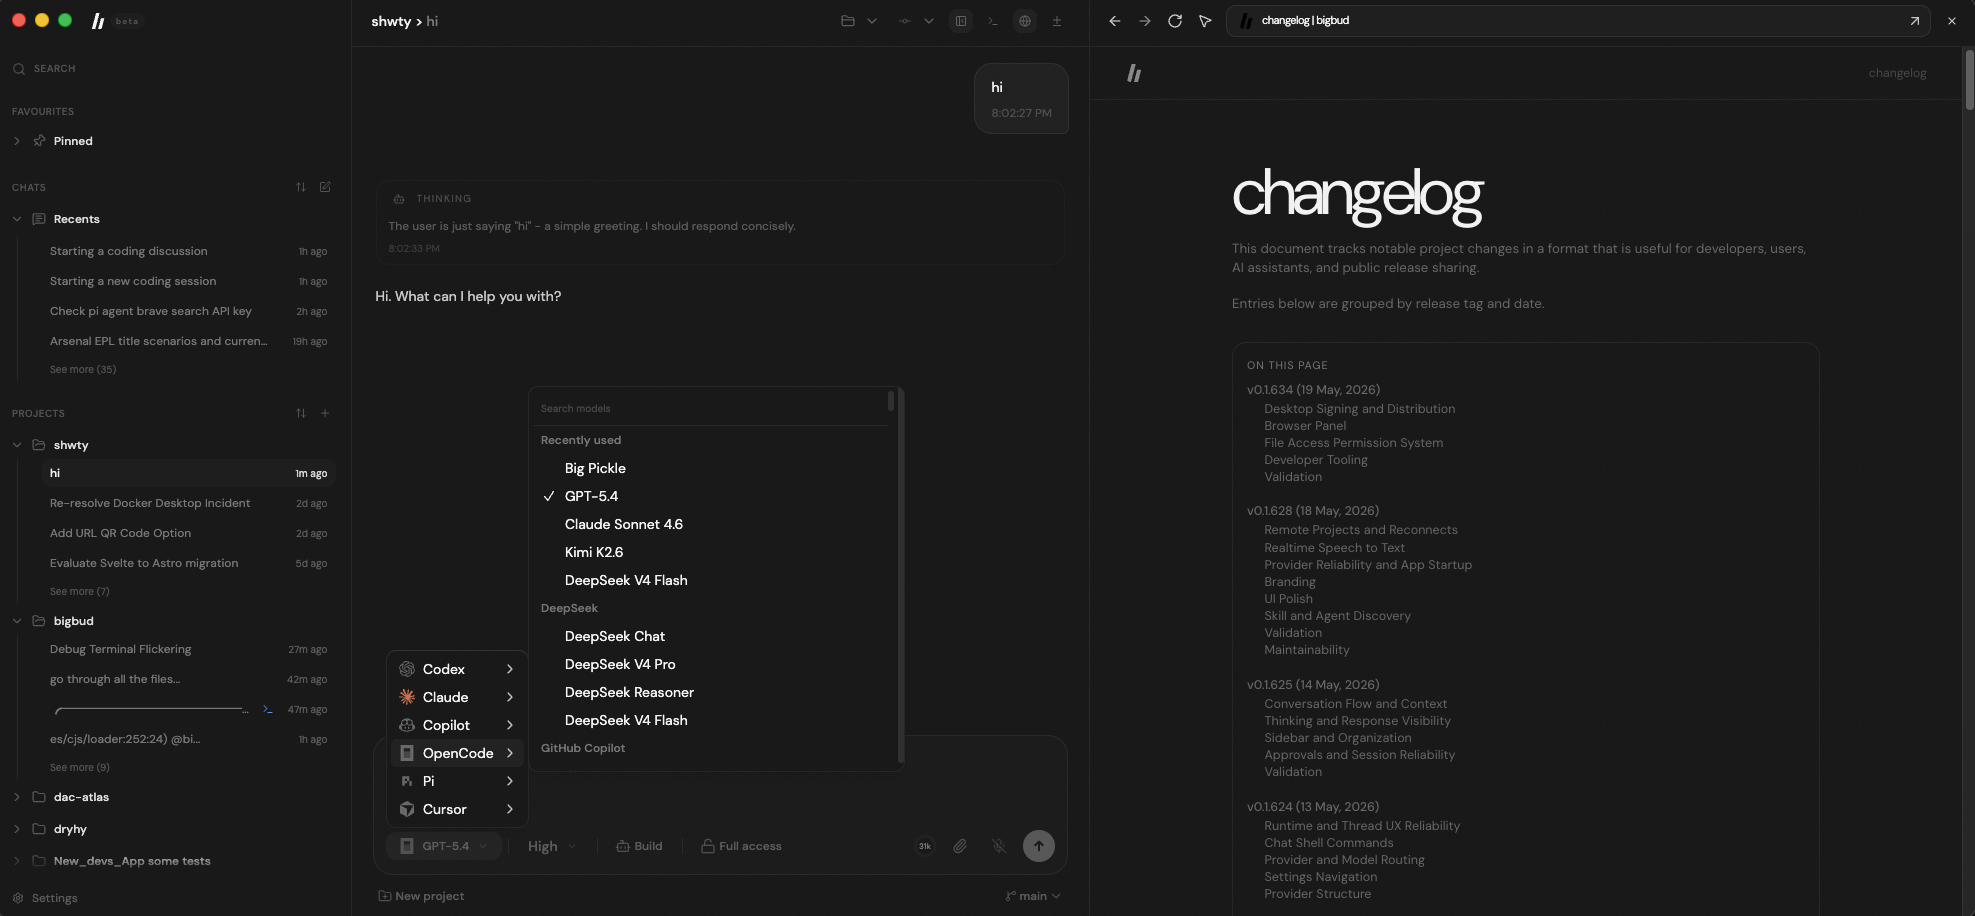
Task: Focus the Search models field
Action: (711, 408)
